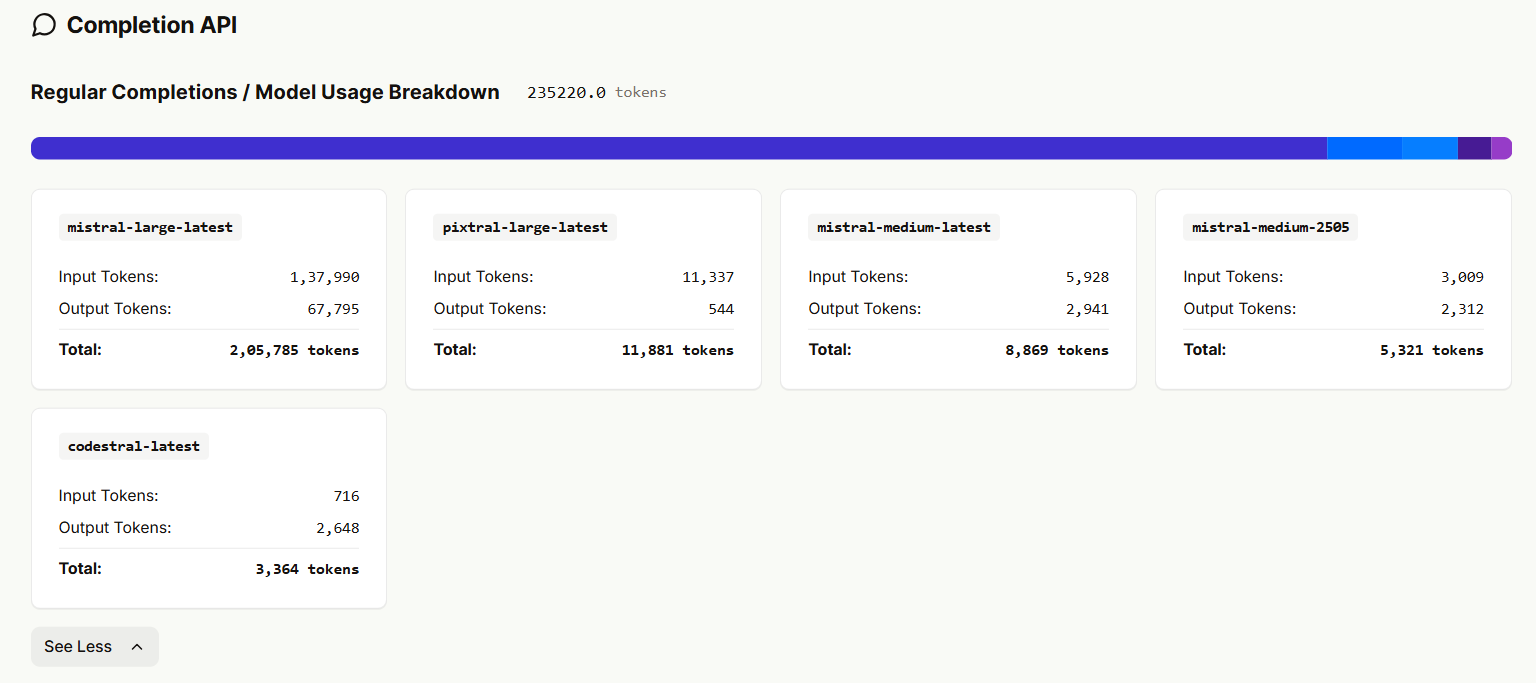This screenshot has height=683, width=1536.
Task: Click the 1,37,990 input tokens value
Action: 325,277
